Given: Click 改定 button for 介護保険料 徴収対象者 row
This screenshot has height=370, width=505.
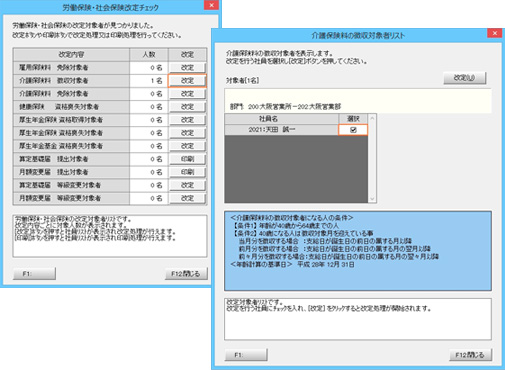Looking at the screenshot, I should click(x=187, y=81).
